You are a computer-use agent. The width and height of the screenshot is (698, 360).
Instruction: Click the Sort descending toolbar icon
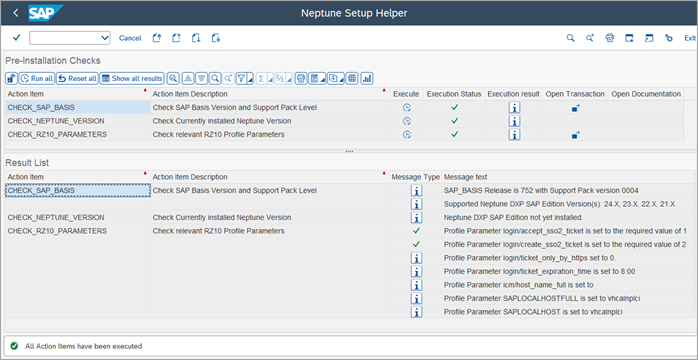coord(201,79)
